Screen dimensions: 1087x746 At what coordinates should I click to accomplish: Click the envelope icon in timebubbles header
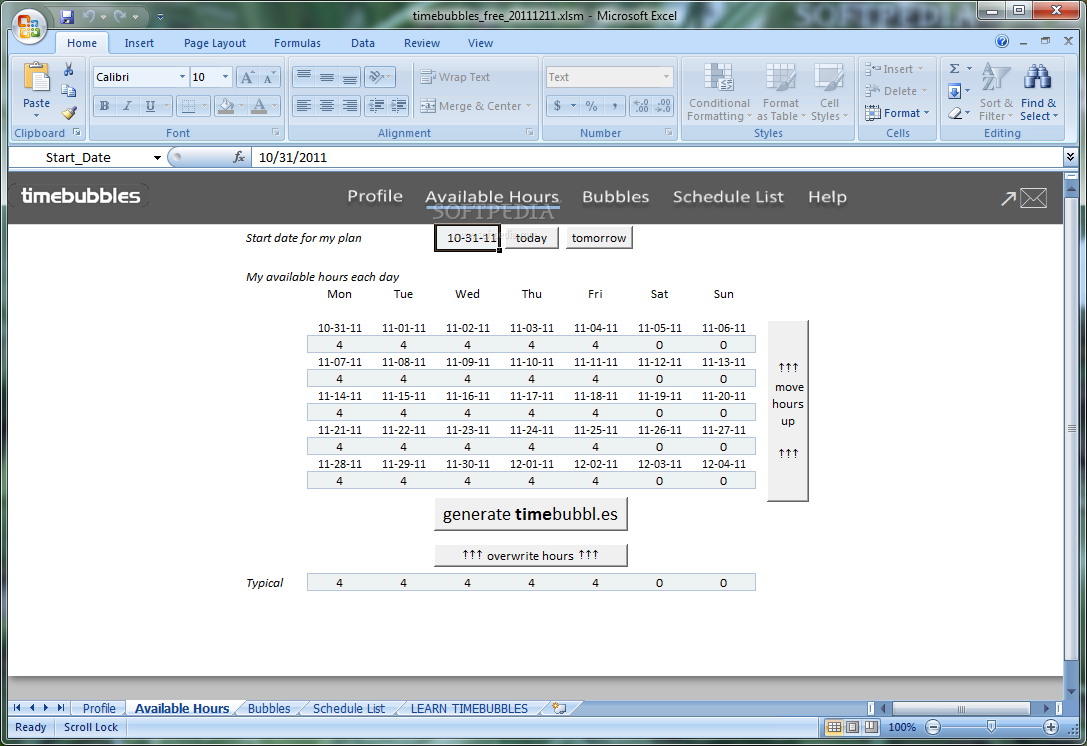(x=1034, y=198)
